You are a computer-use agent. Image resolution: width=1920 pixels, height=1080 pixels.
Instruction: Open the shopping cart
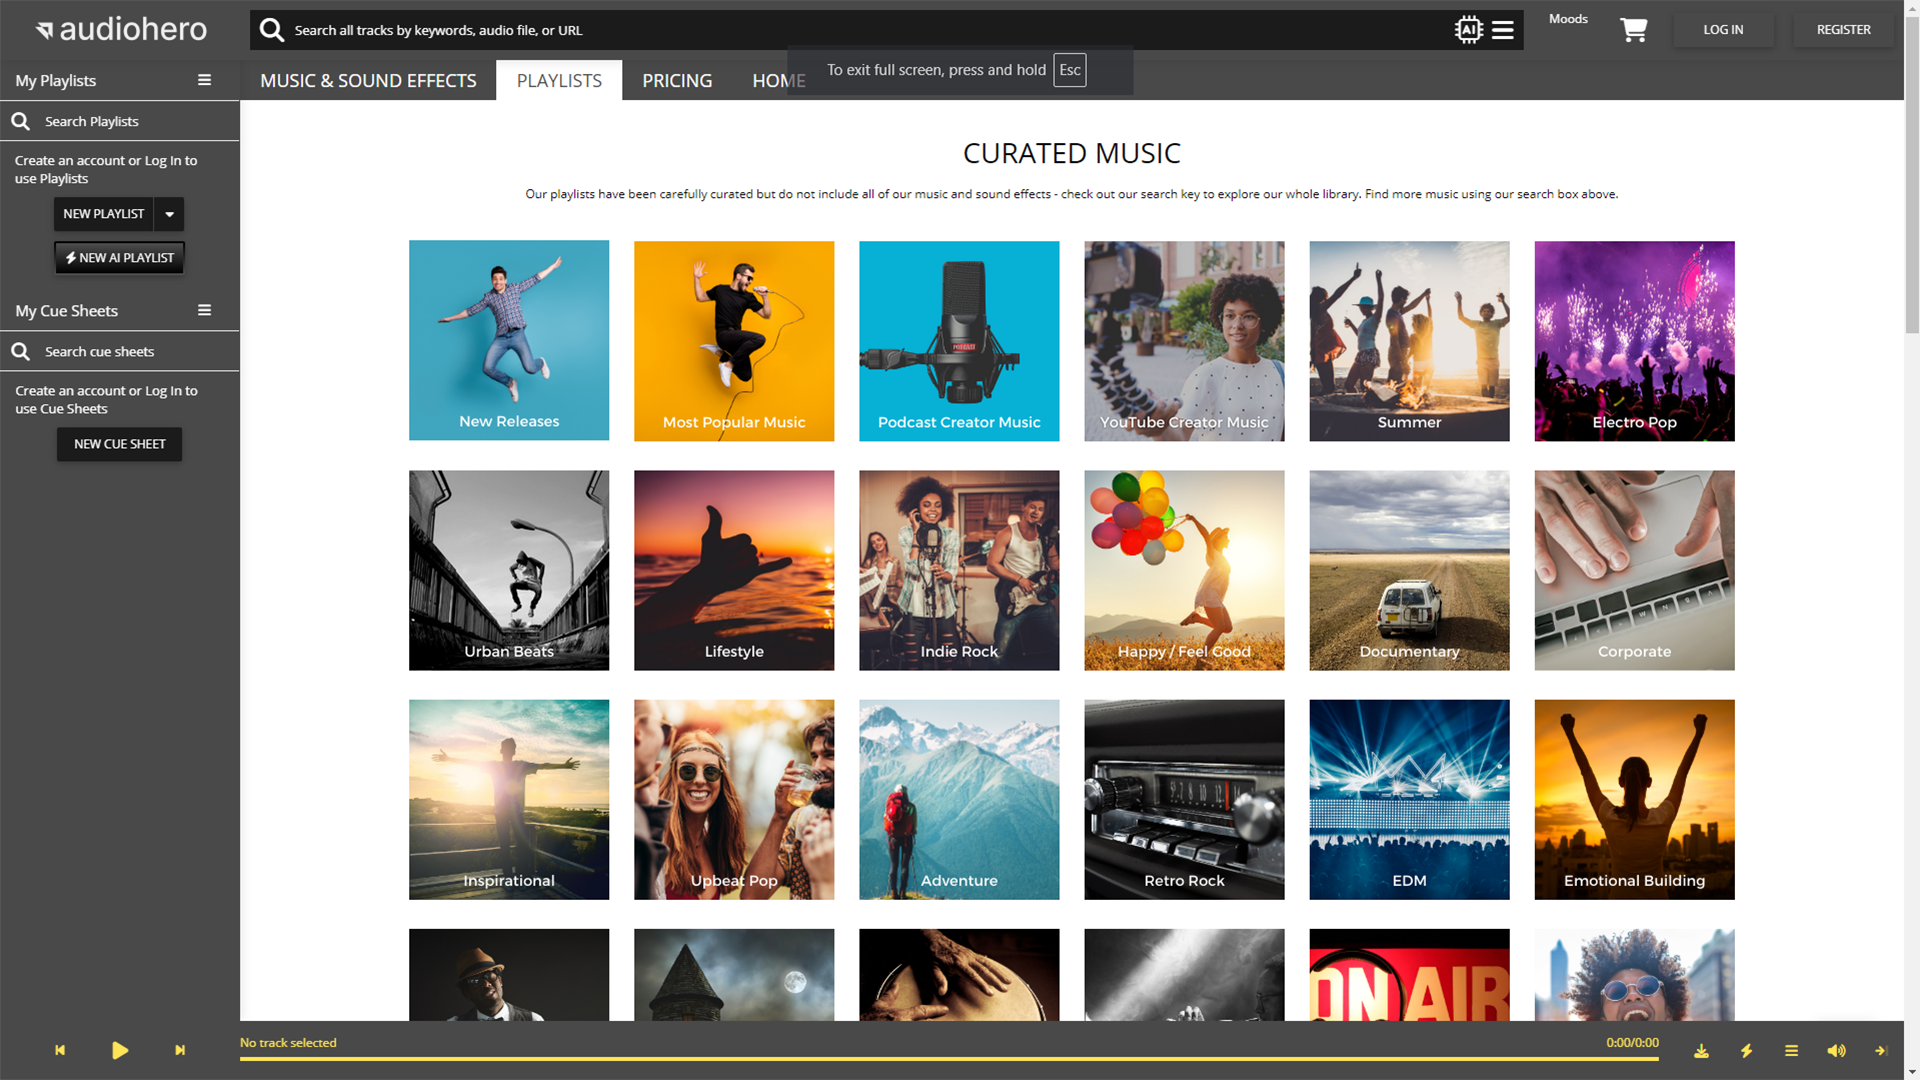click(x=1634, y=30)
